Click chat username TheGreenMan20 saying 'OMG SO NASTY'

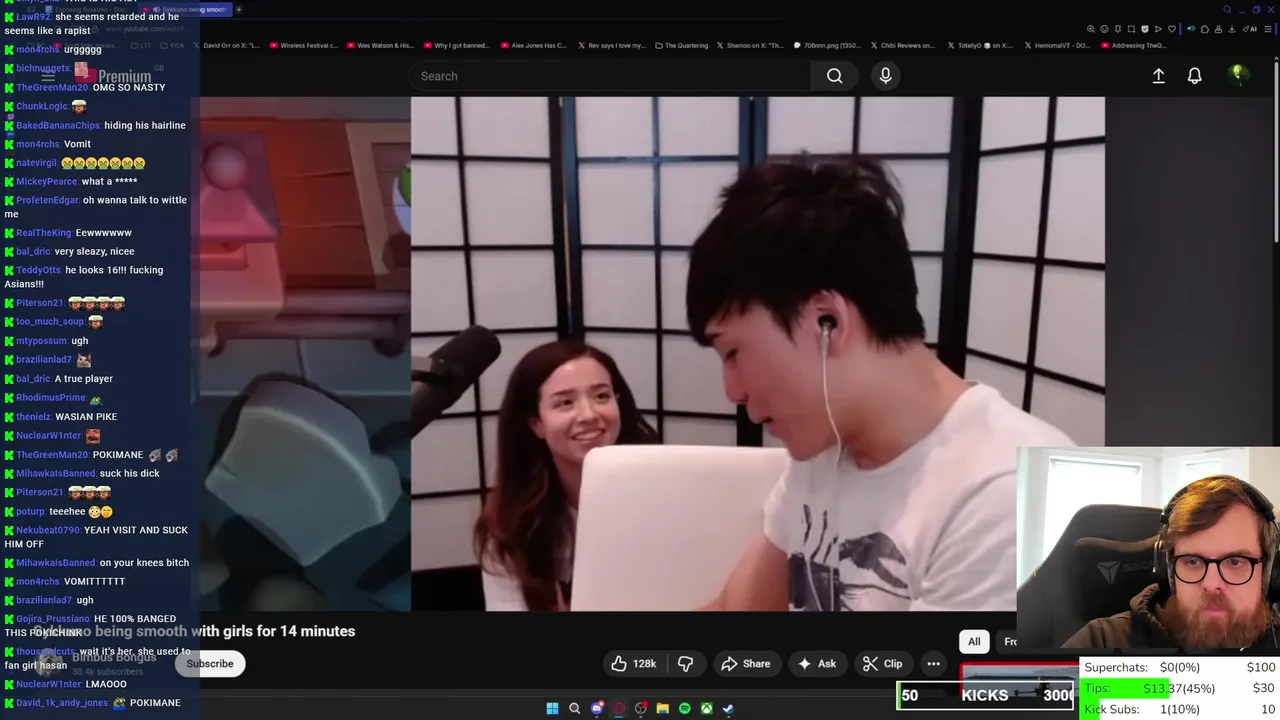(53, 88)
